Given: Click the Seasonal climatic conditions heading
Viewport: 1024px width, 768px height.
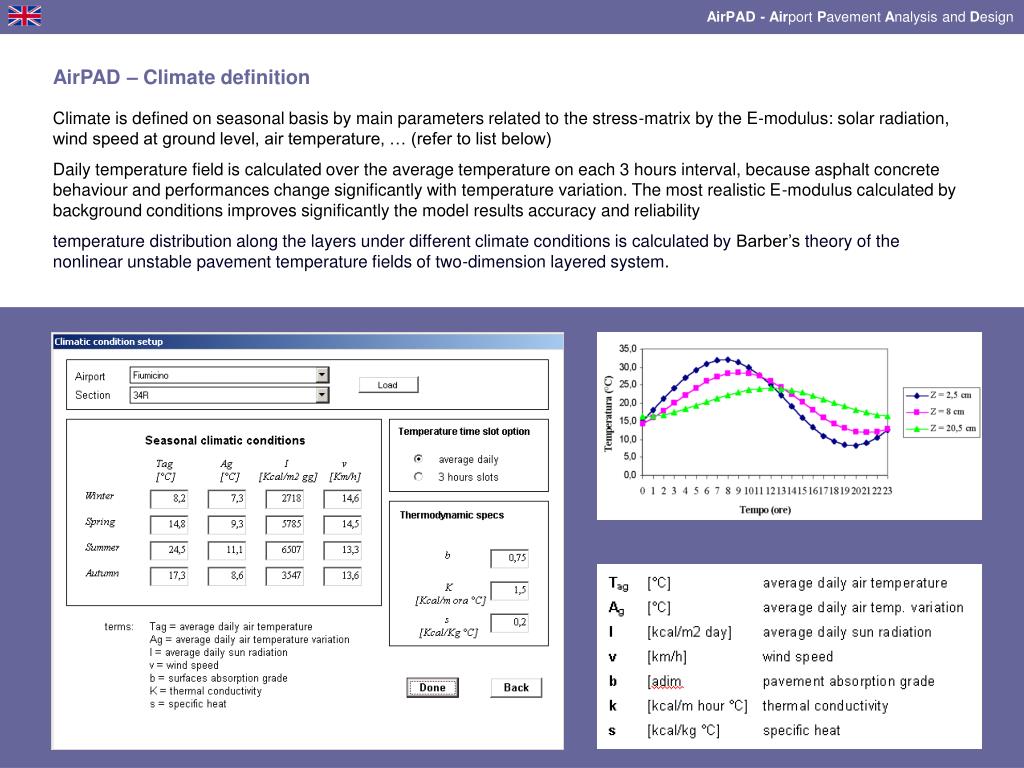Looking at the screenshot, I should pyautogui.click(x=225, y=441).
